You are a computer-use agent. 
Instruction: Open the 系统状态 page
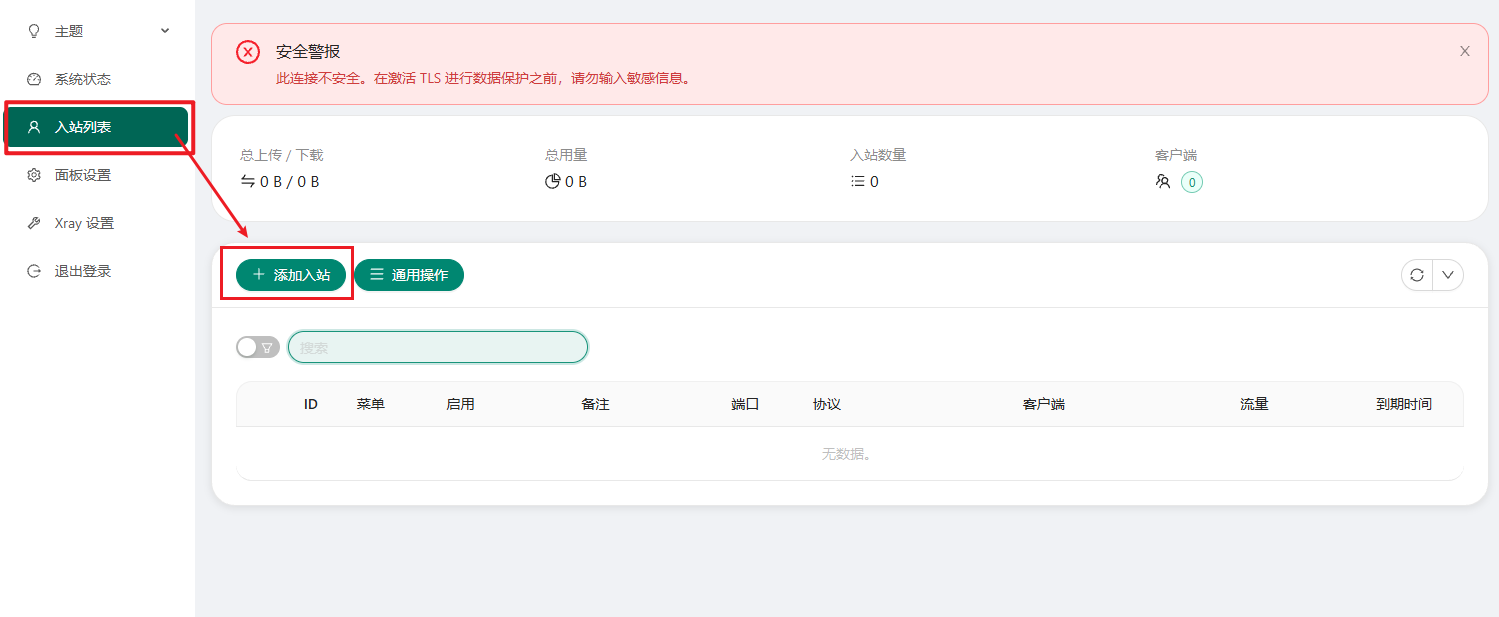(x=97, y=79)
